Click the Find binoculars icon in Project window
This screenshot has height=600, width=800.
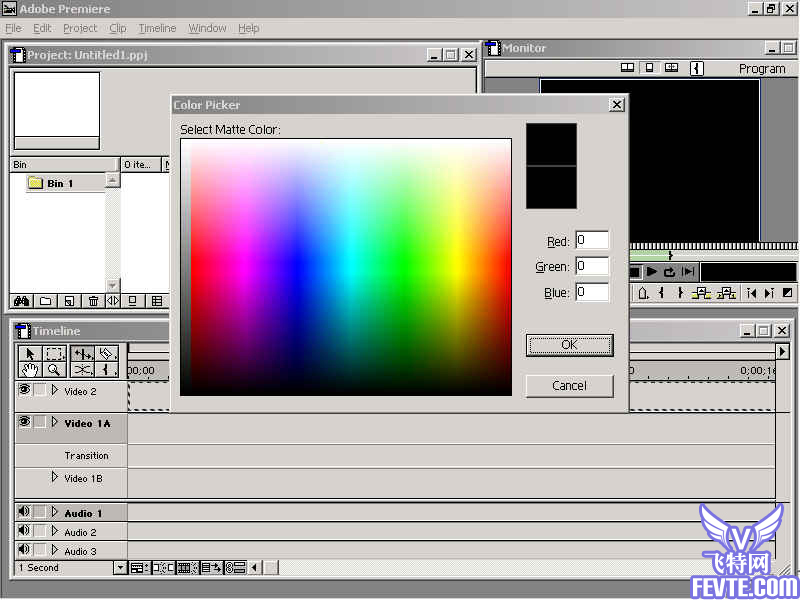(21, 301)
